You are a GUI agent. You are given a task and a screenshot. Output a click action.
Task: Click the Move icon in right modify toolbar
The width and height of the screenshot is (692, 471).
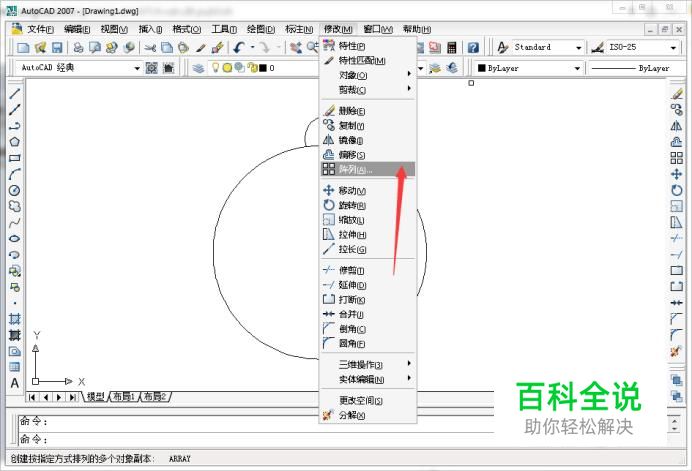point(676,174)
